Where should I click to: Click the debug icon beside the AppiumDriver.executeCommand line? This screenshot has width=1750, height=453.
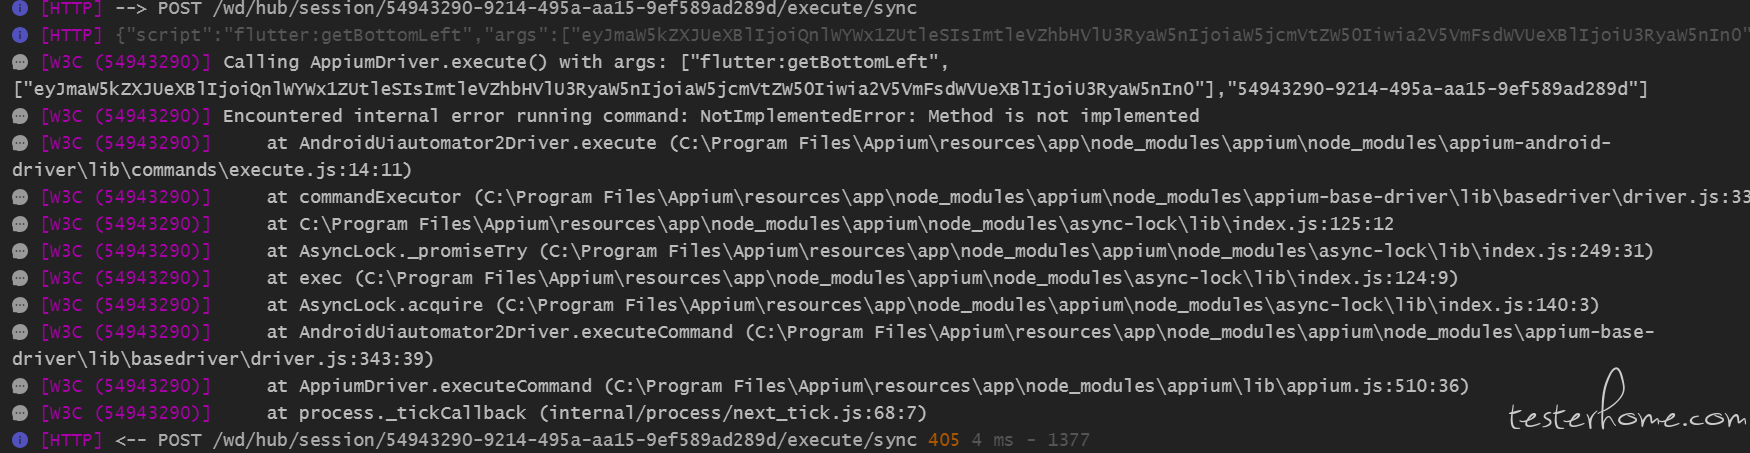click(x=19, y=386)
